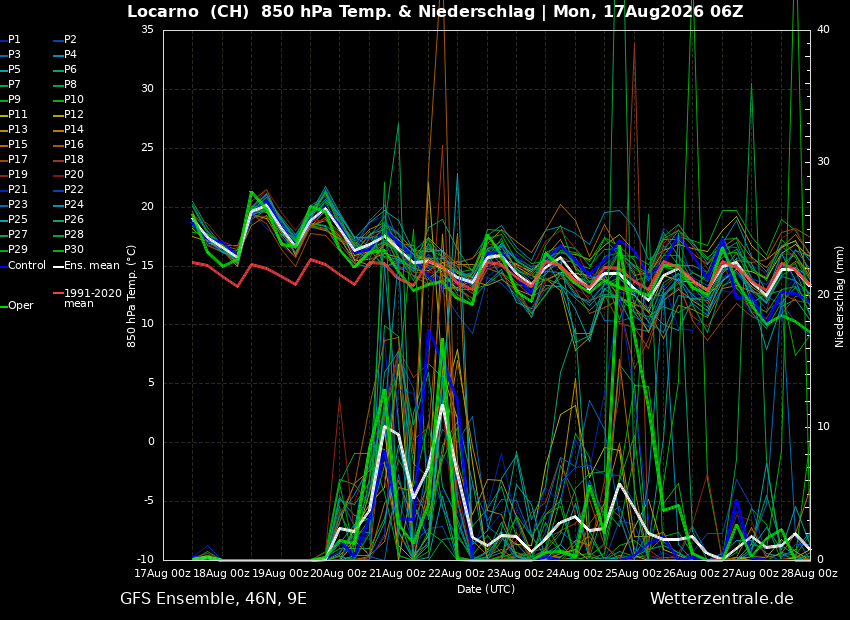Open the Wetterzentrale.de credit text
The image size is (850, 620).
[722, 599]
